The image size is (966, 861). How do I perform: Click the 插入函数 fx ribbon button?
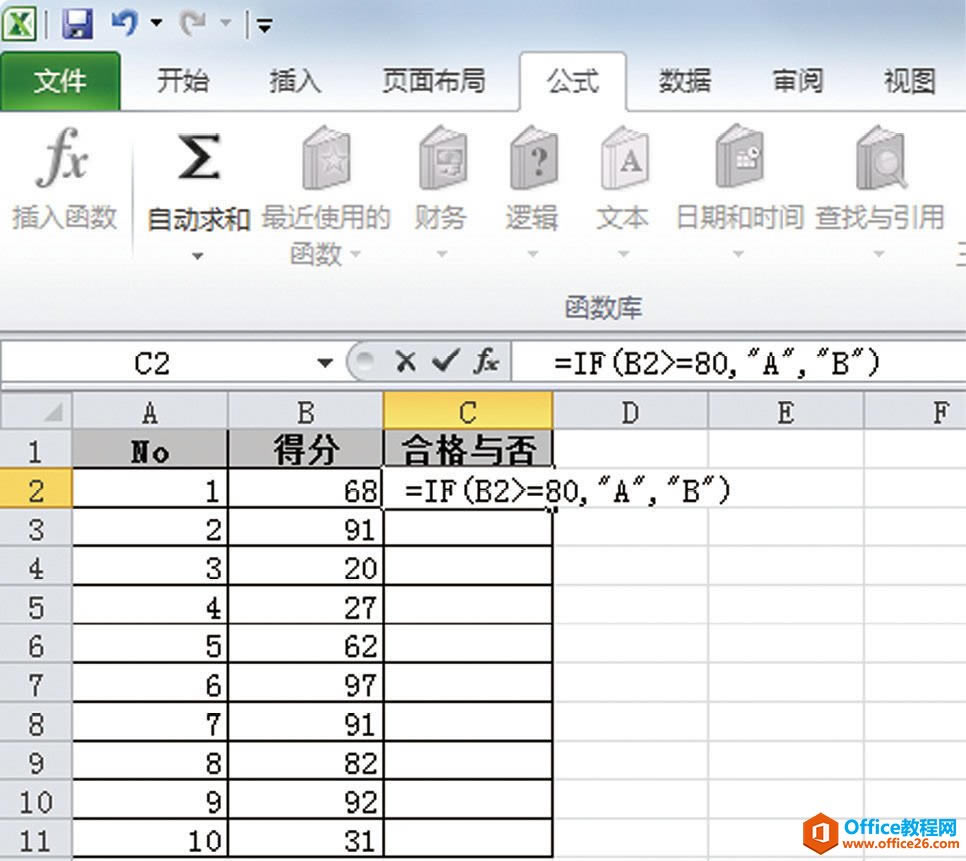(x=64, y=179)
